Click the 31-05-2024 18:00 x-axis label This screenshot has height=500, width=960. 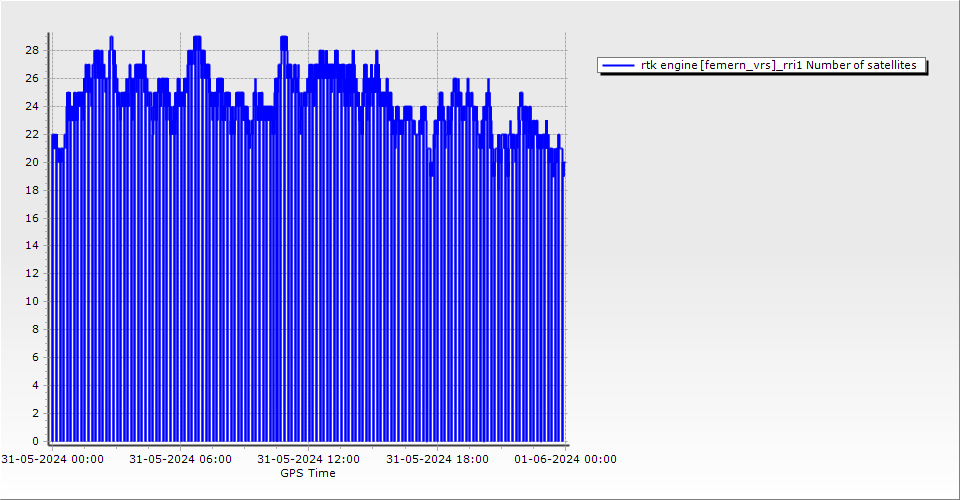coord(437,459)
